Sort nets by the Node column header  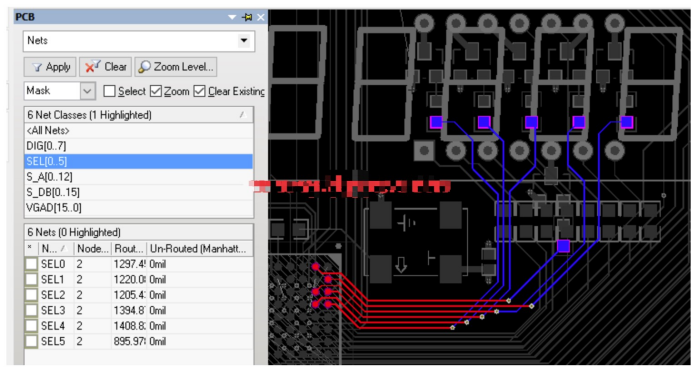(92, 249)
